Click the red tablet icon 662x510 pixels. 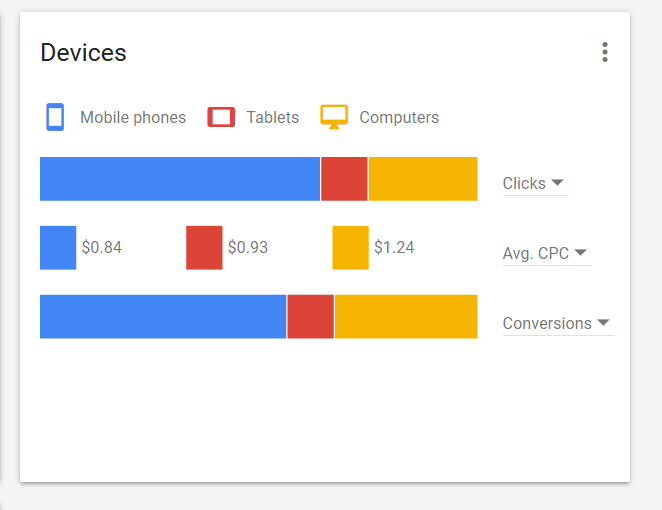click(221, 117)
